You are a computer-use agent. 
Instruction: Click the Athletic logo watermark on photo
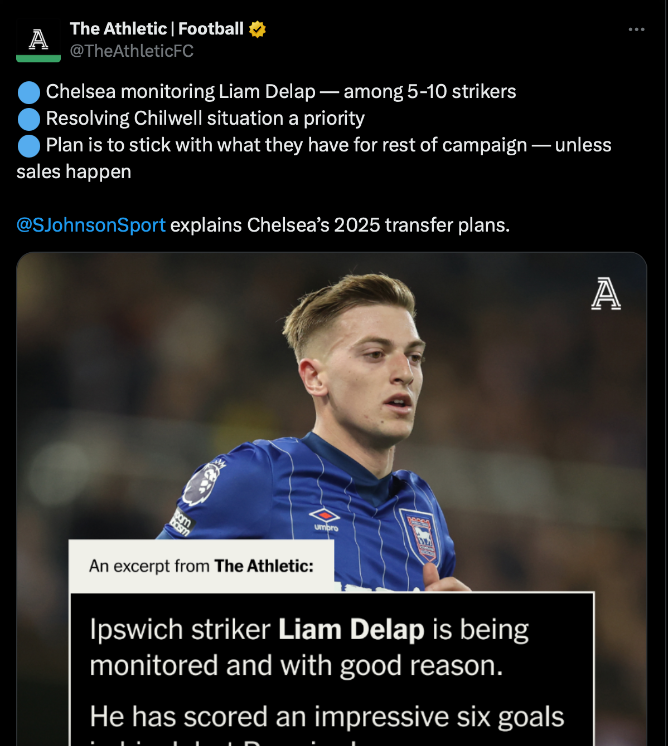coord(605,294)
